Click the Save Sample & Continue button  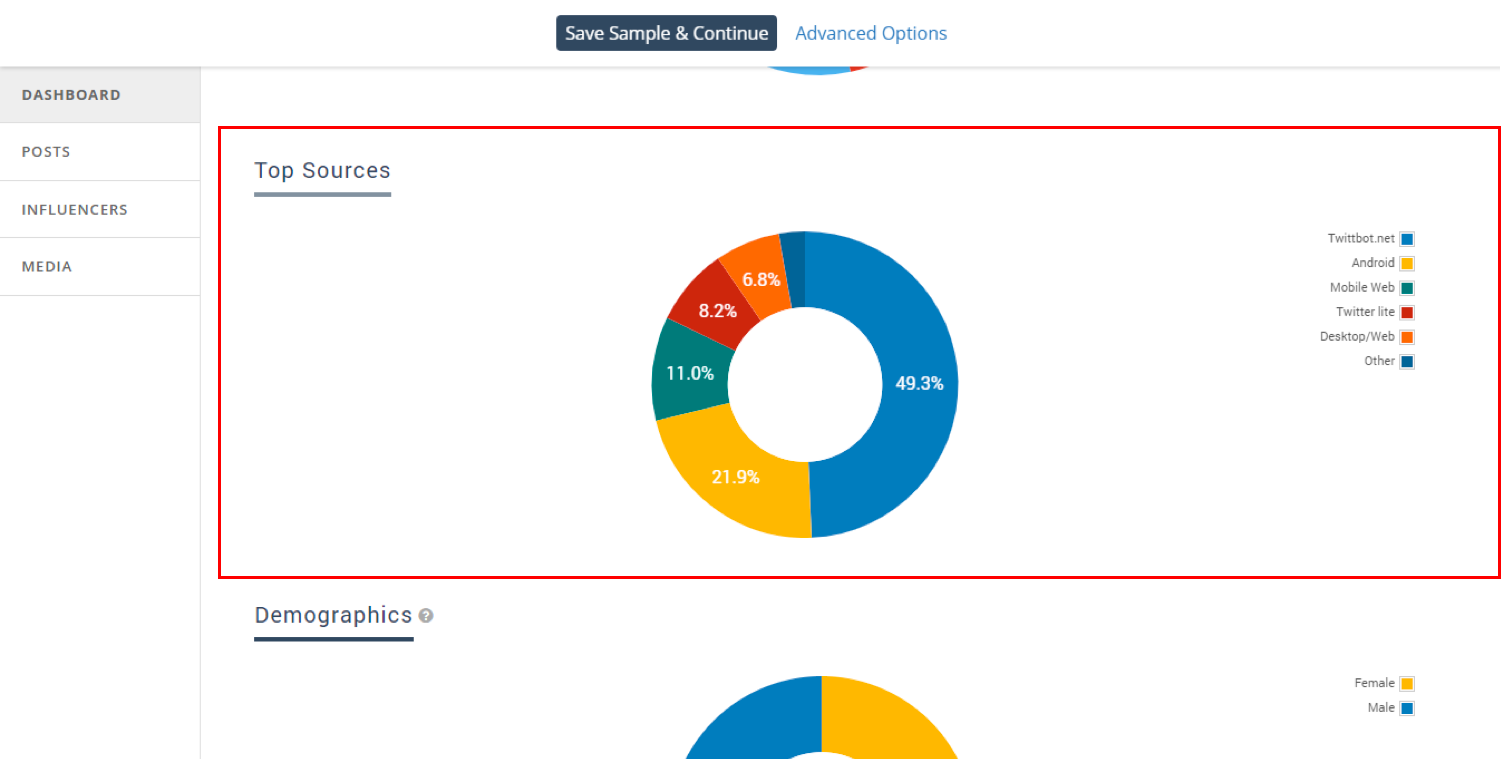coord(666,33)
